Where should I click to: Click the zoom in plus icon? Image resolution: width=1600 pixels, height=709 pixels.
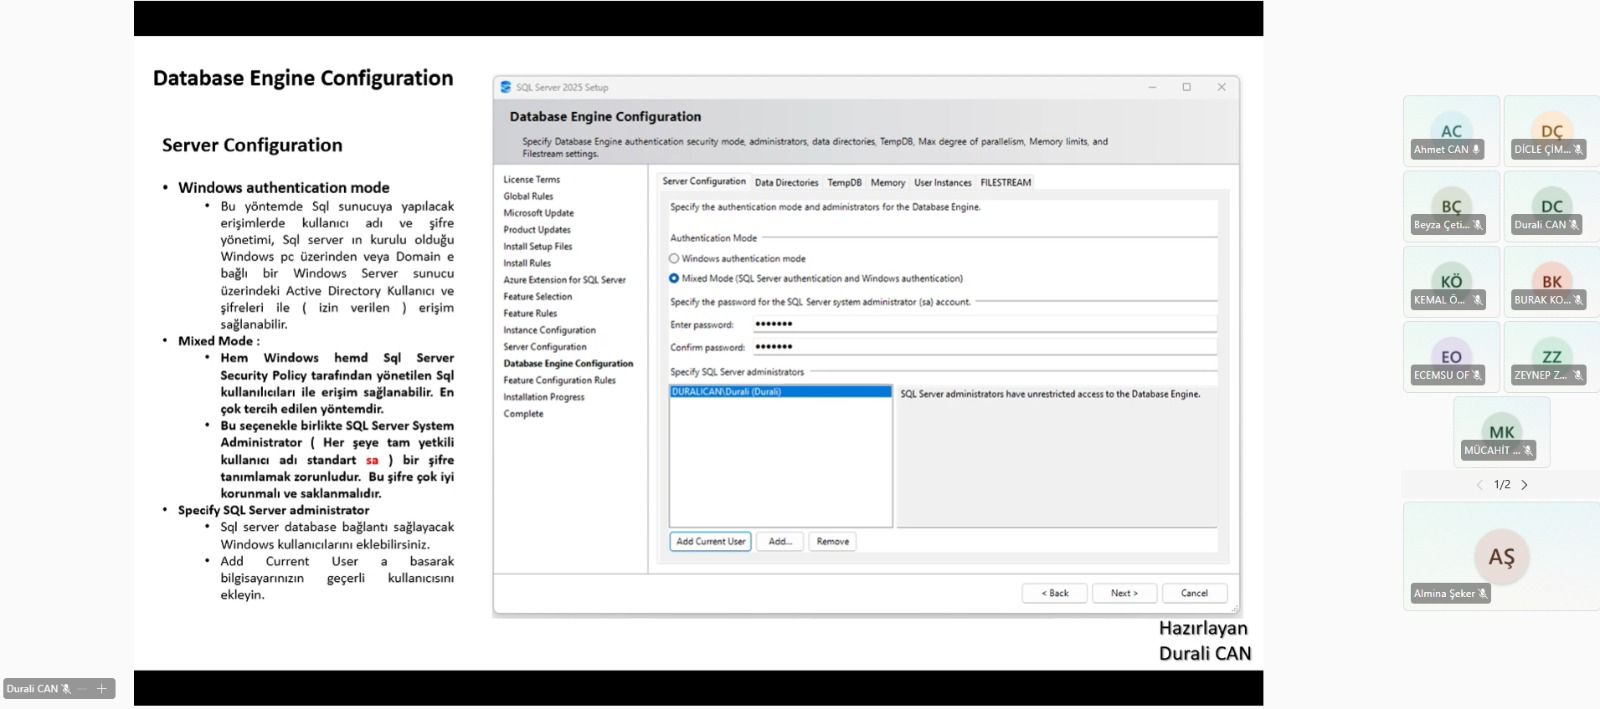pos(101,689)
